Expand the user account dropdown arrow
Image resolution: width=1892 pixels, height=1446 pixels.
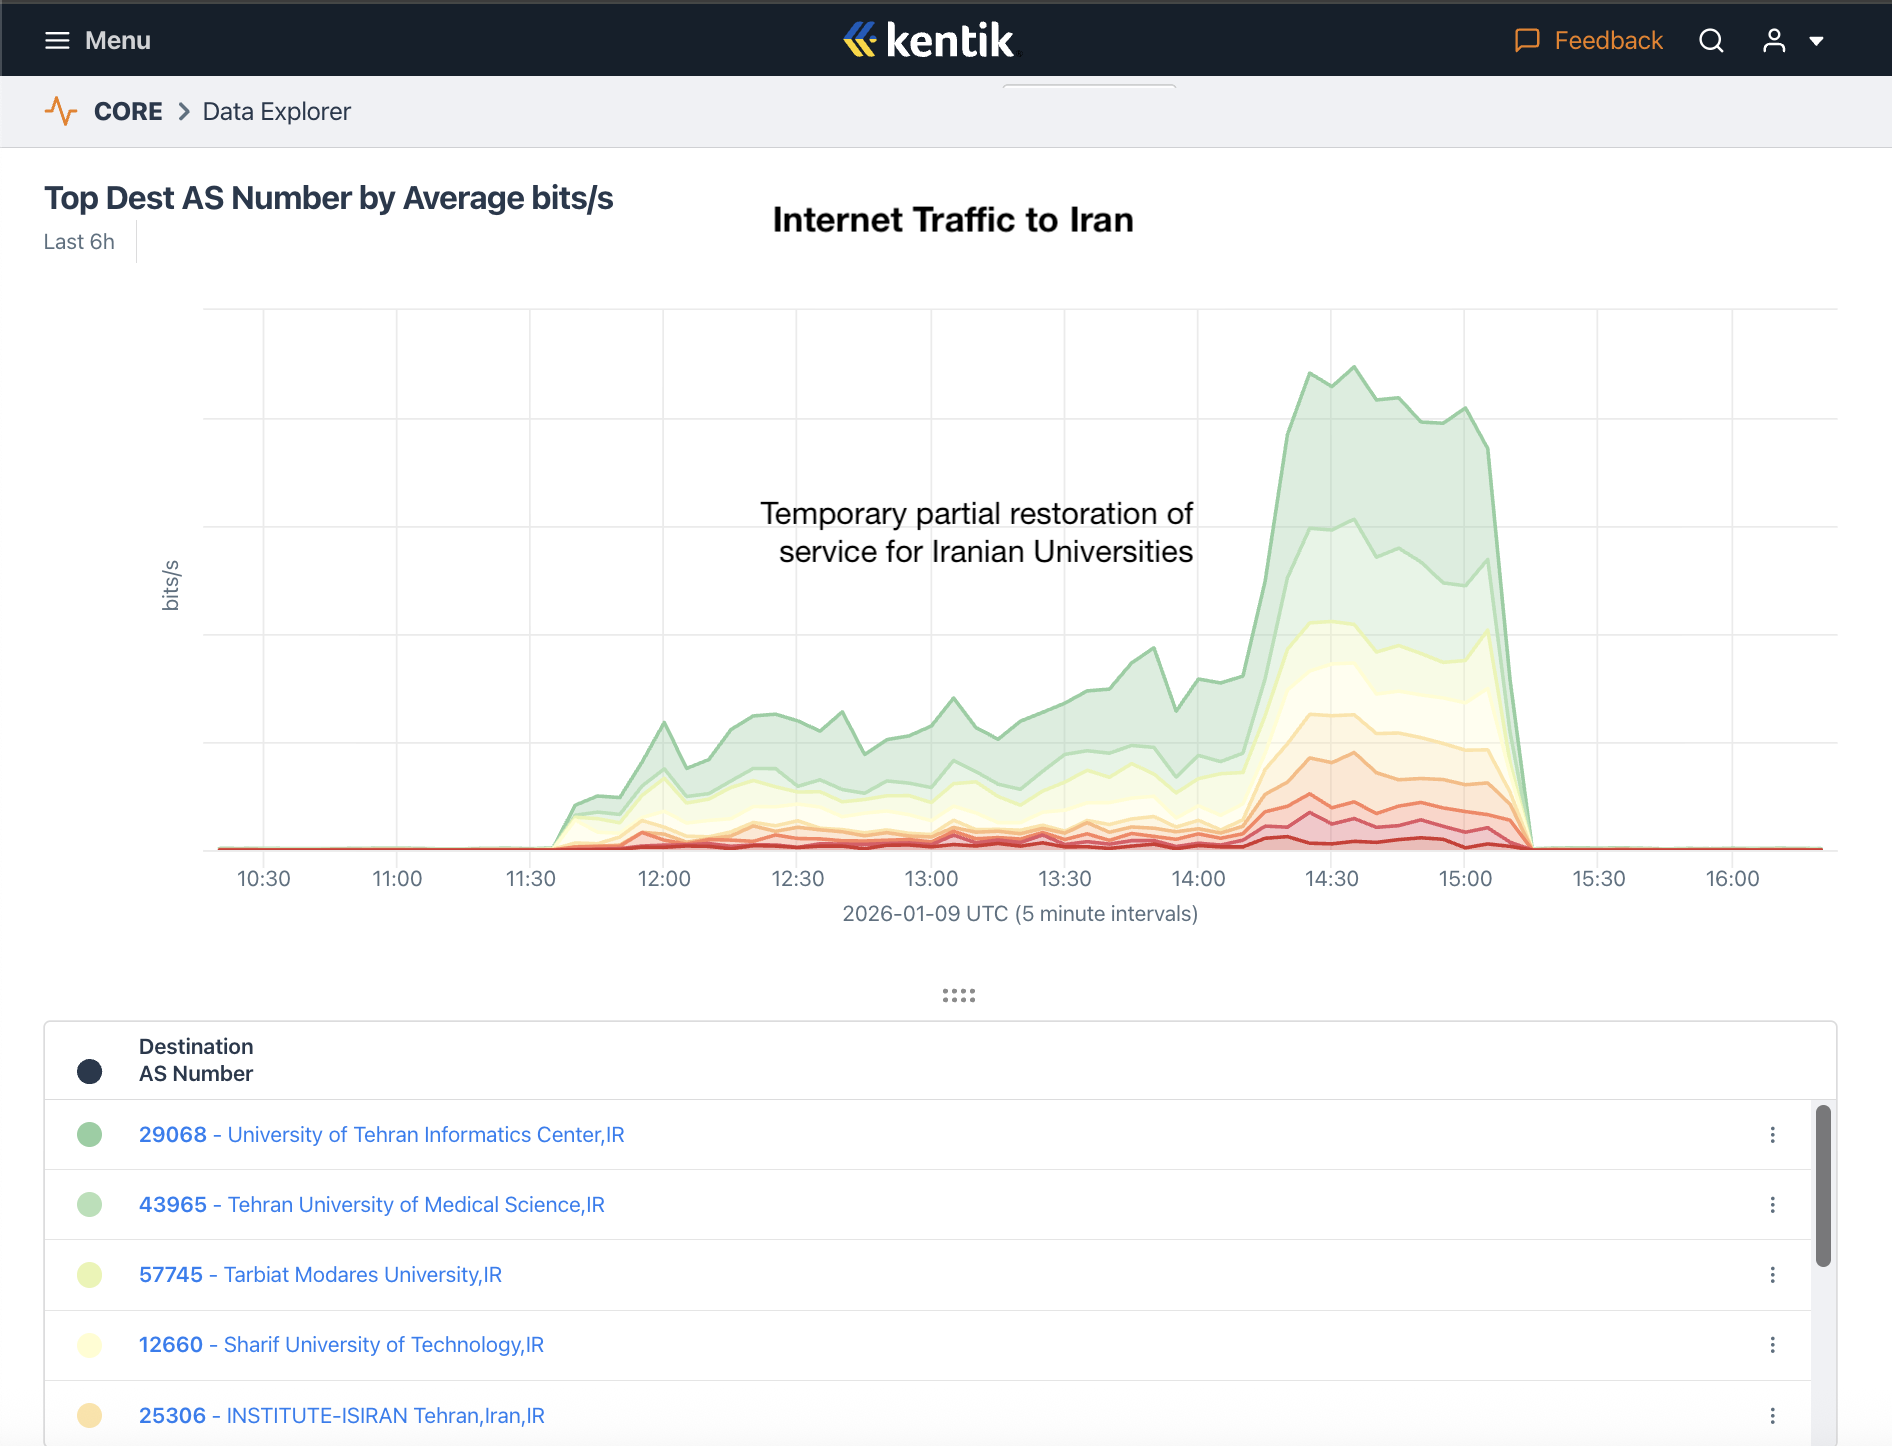tap(1816, 41)
